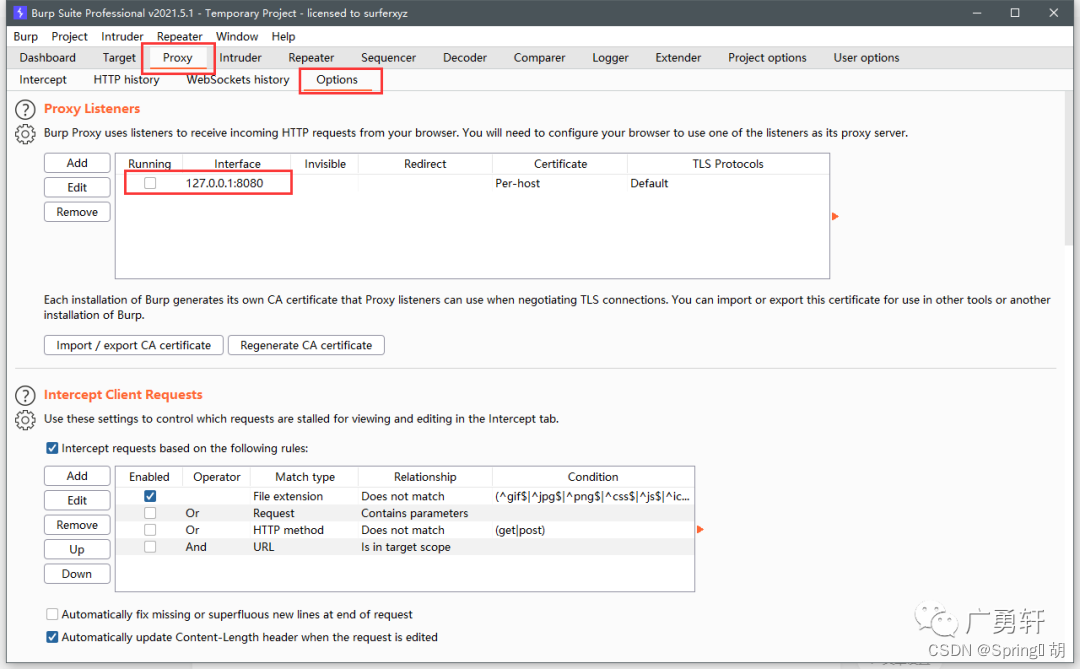Open Intercept Client Requests help icon
Image resolution: width=1080 pixels, height=669 pixels.
[x=25, y=395]
